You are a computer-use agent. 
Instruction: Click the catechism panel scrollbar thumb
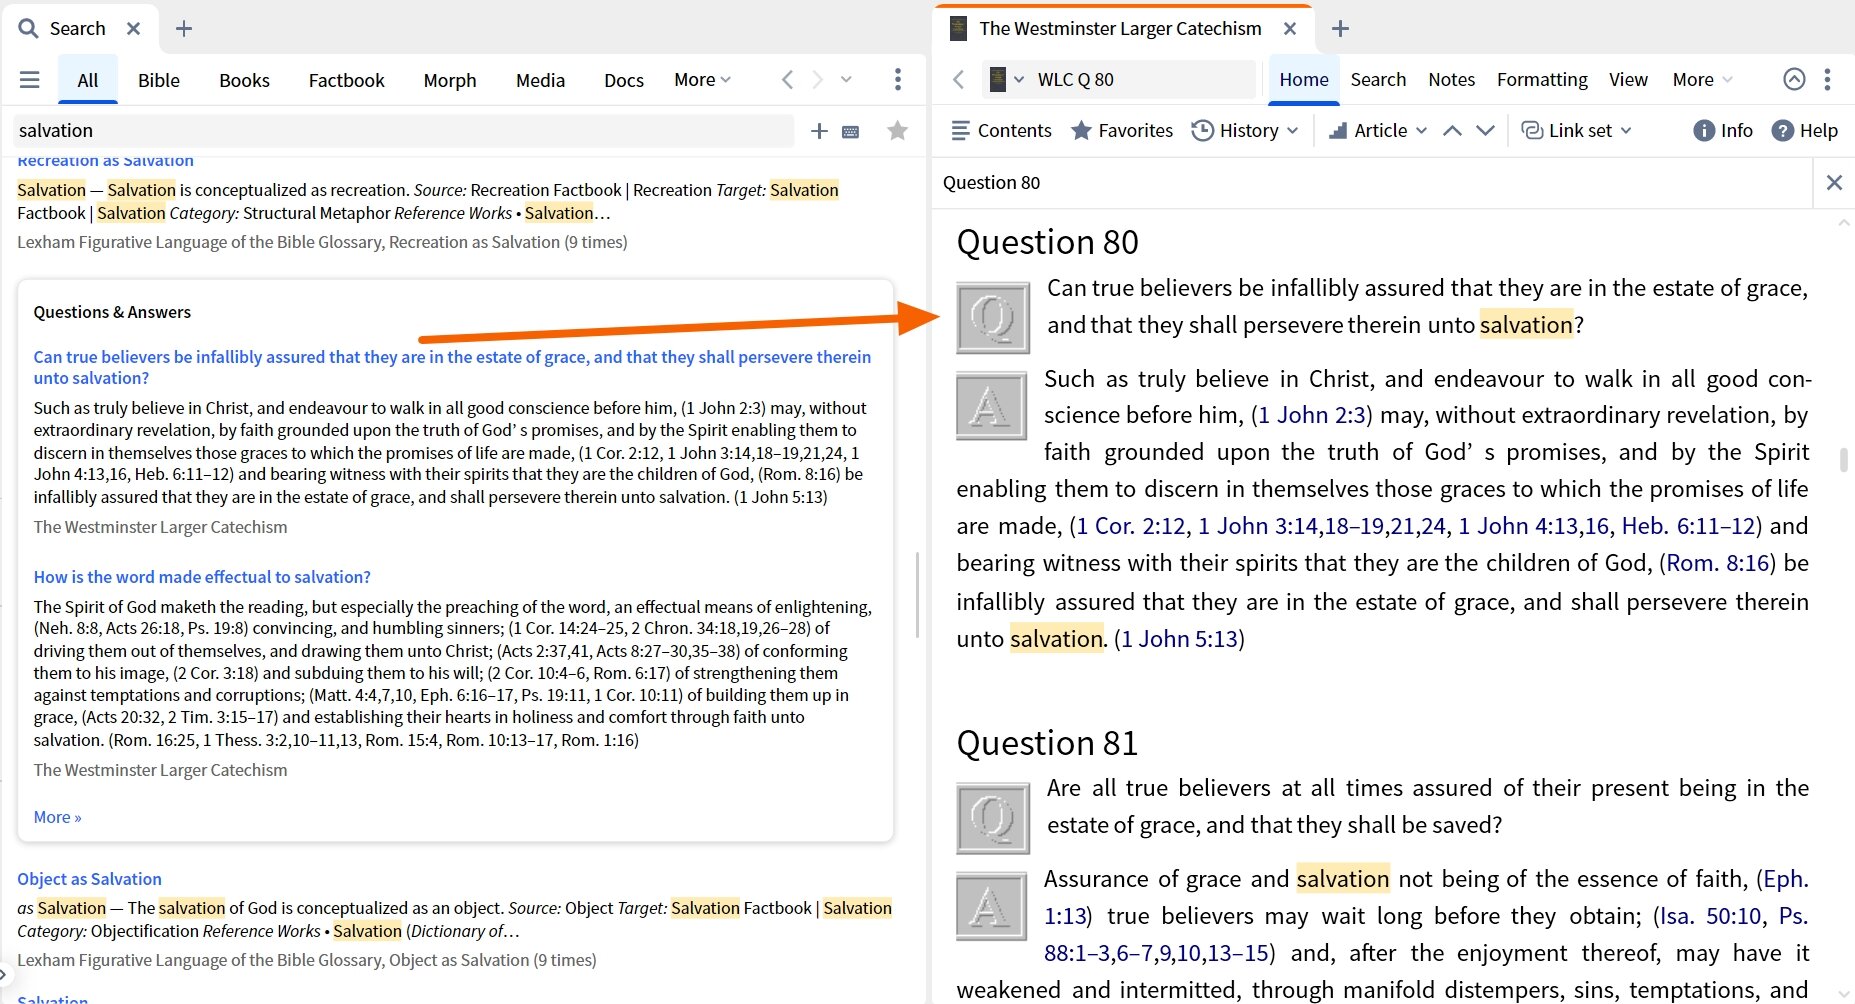tap(1843, 459)
